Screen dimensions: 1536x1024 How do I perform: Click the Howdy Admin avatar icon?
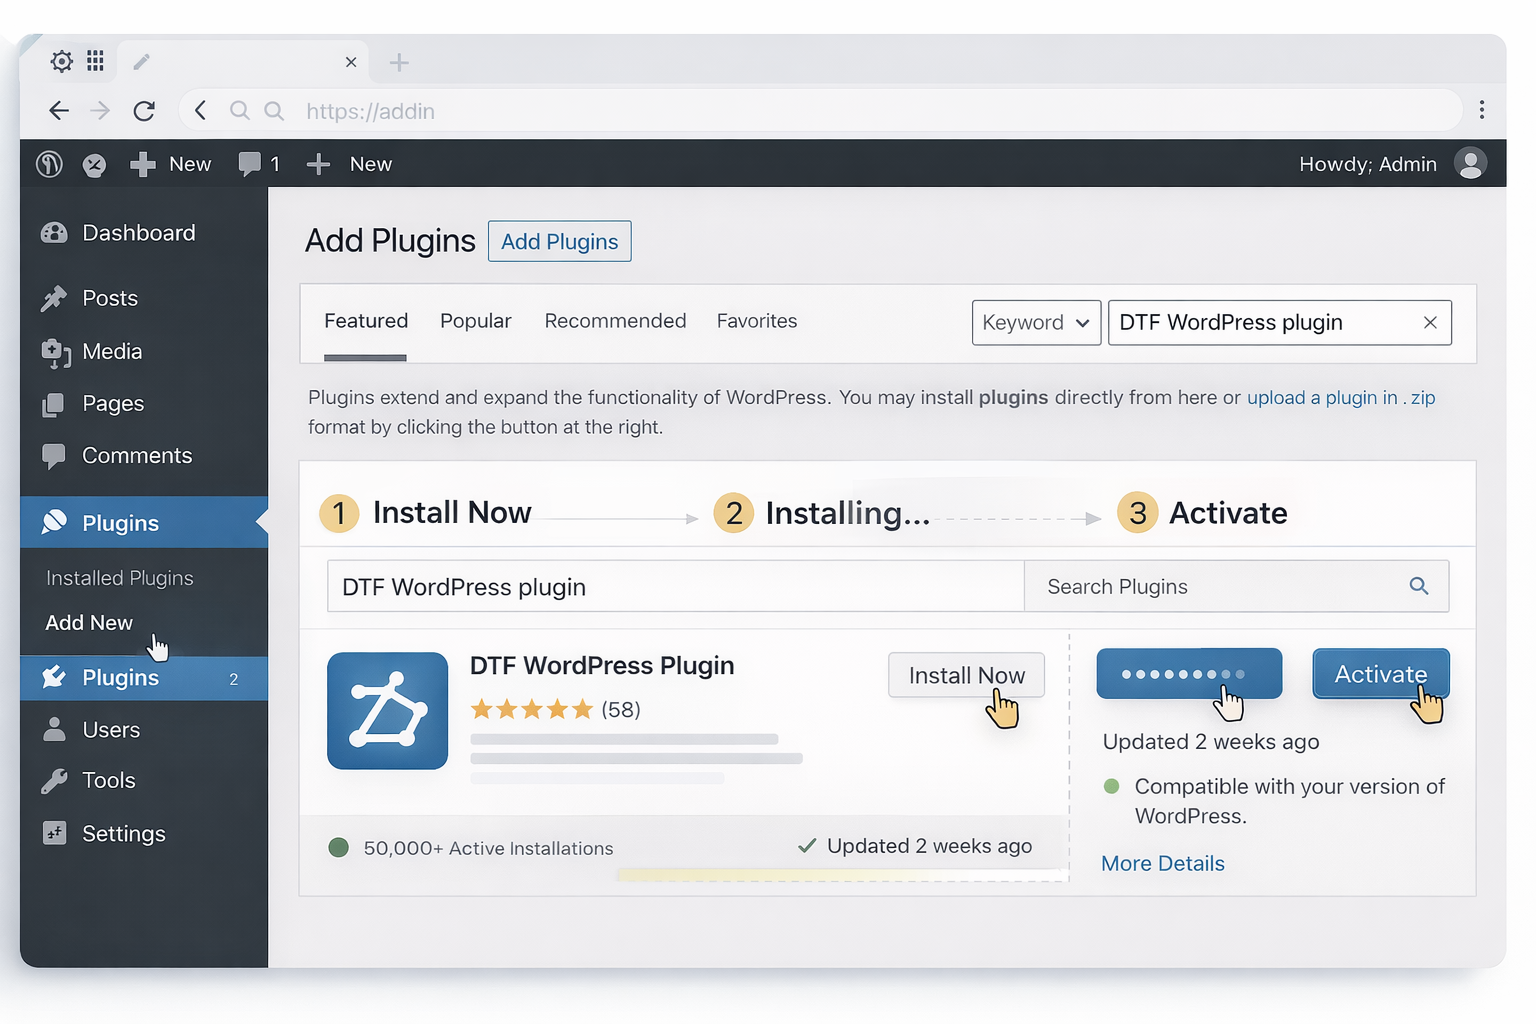[1470, 163]
